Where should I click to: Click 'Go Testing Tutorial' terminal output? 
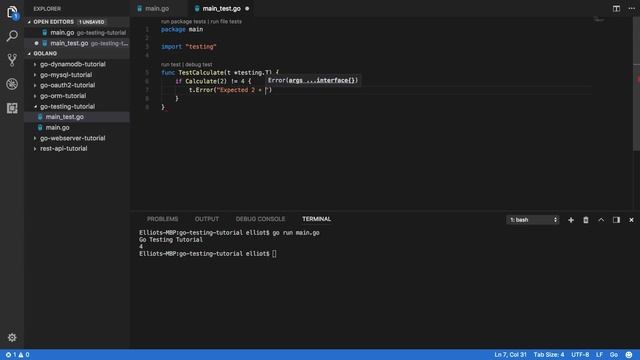[171, 240]
